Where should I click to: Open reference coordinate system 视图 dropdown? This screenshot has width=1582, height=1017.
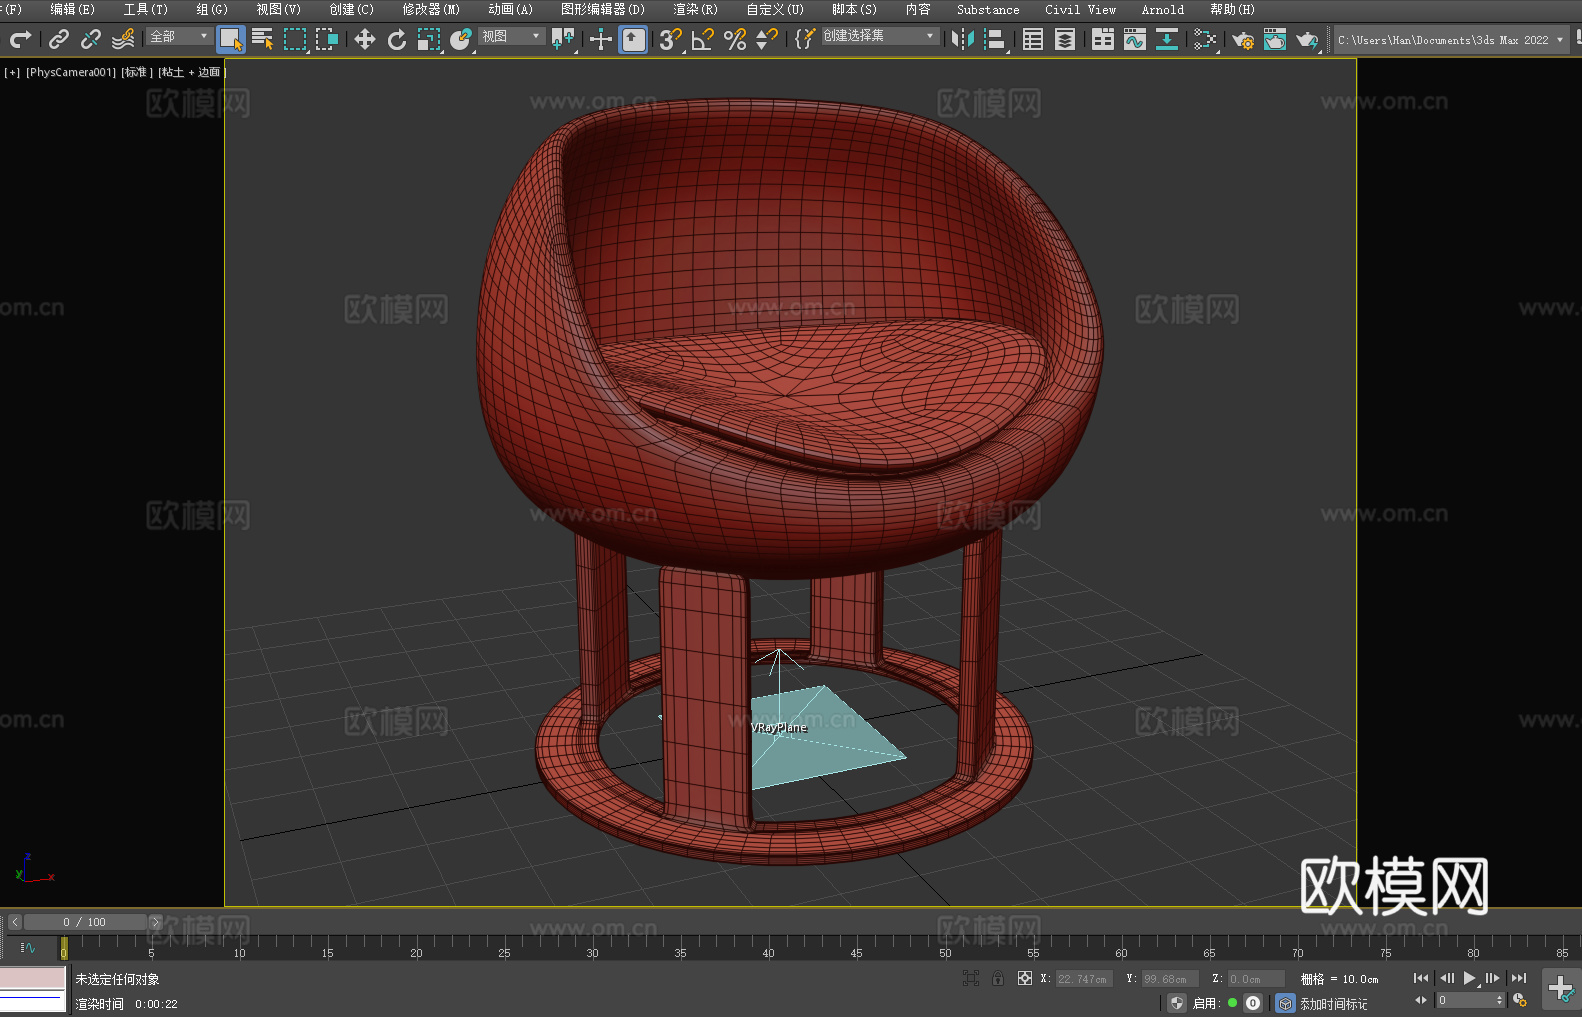[511, 36]
